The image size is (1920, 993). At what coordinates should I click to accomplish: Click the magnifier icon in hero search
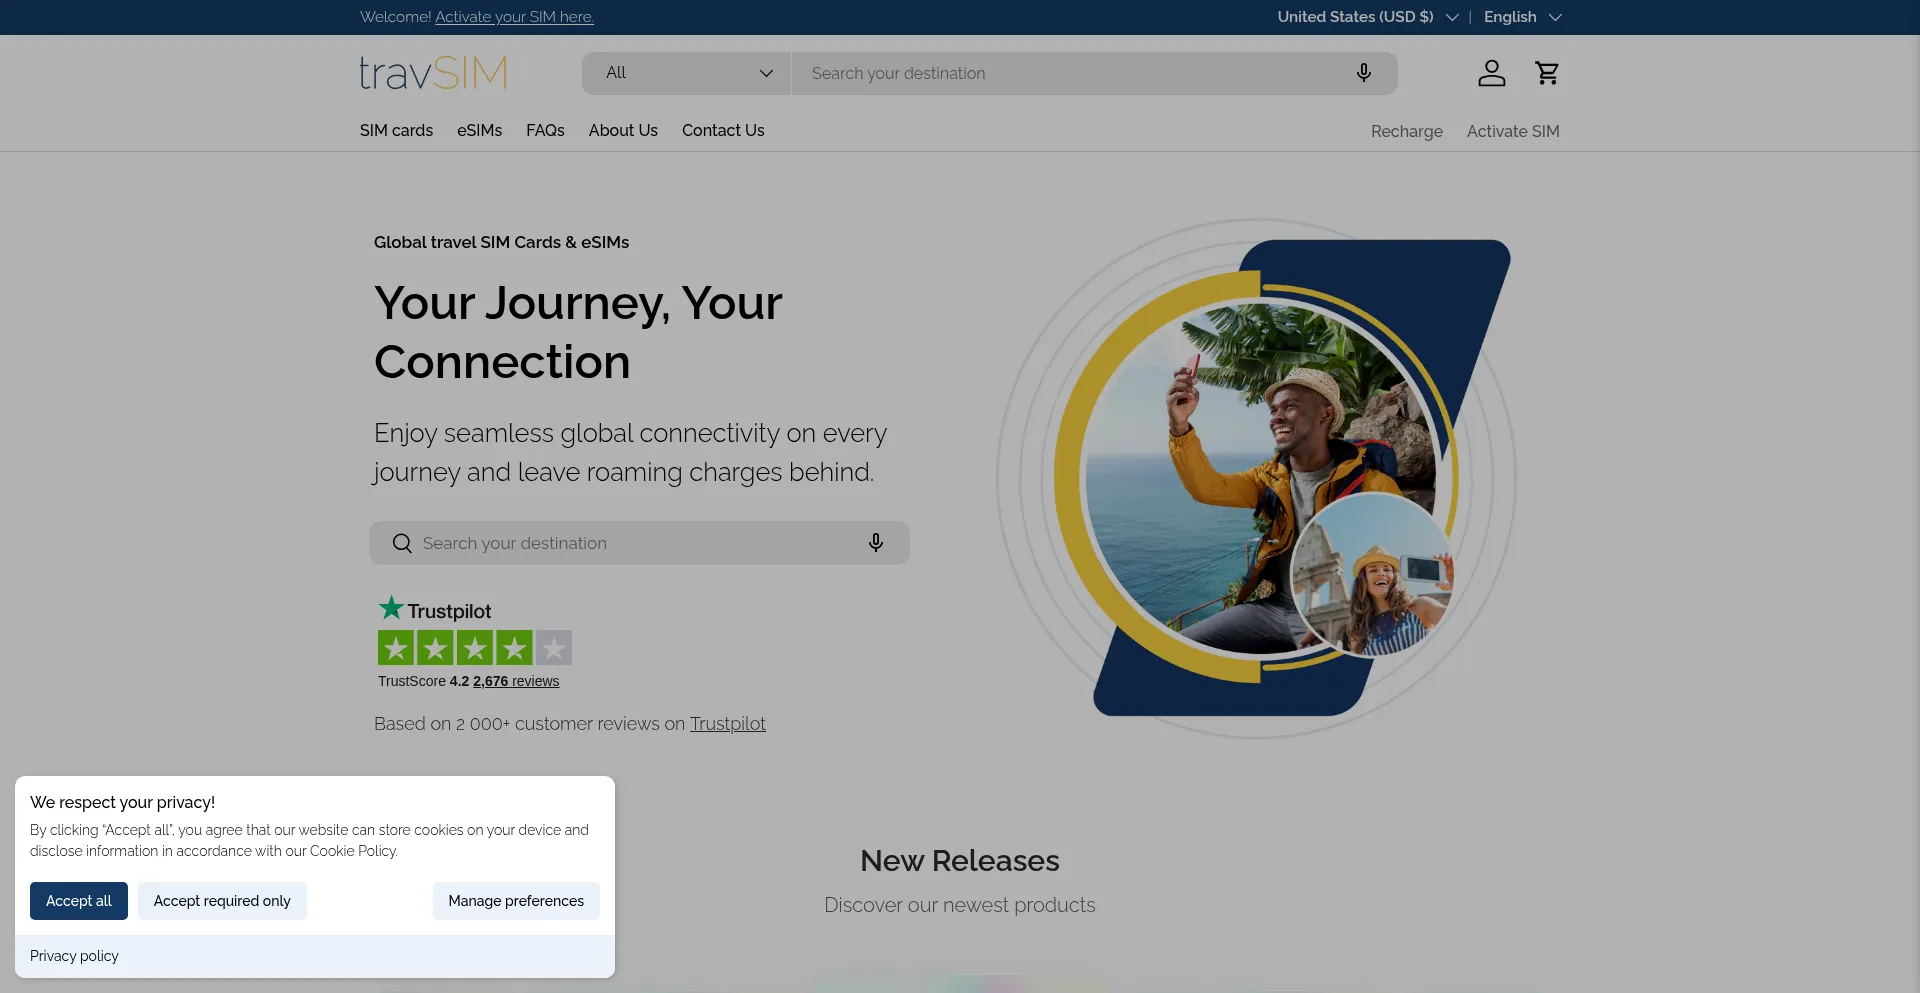(x=402, y=543)
